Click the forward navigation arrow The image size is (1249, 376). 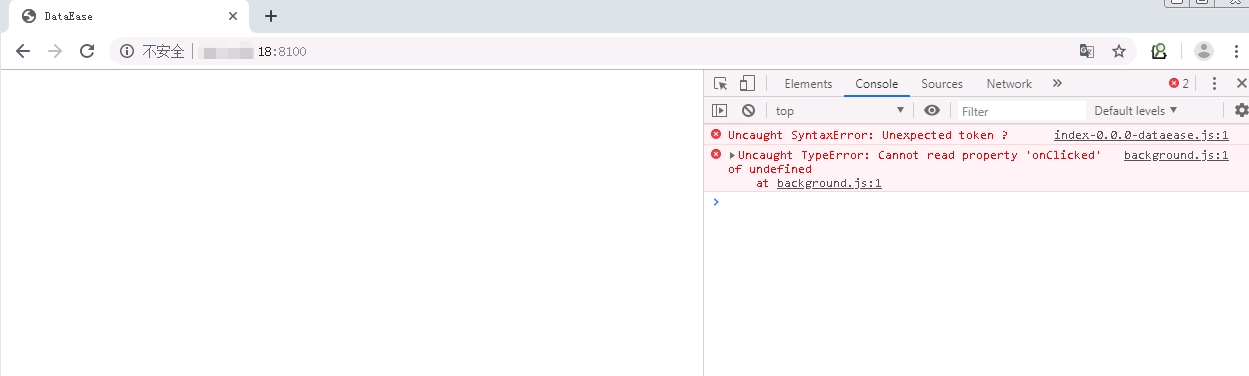tap(55, 51)
